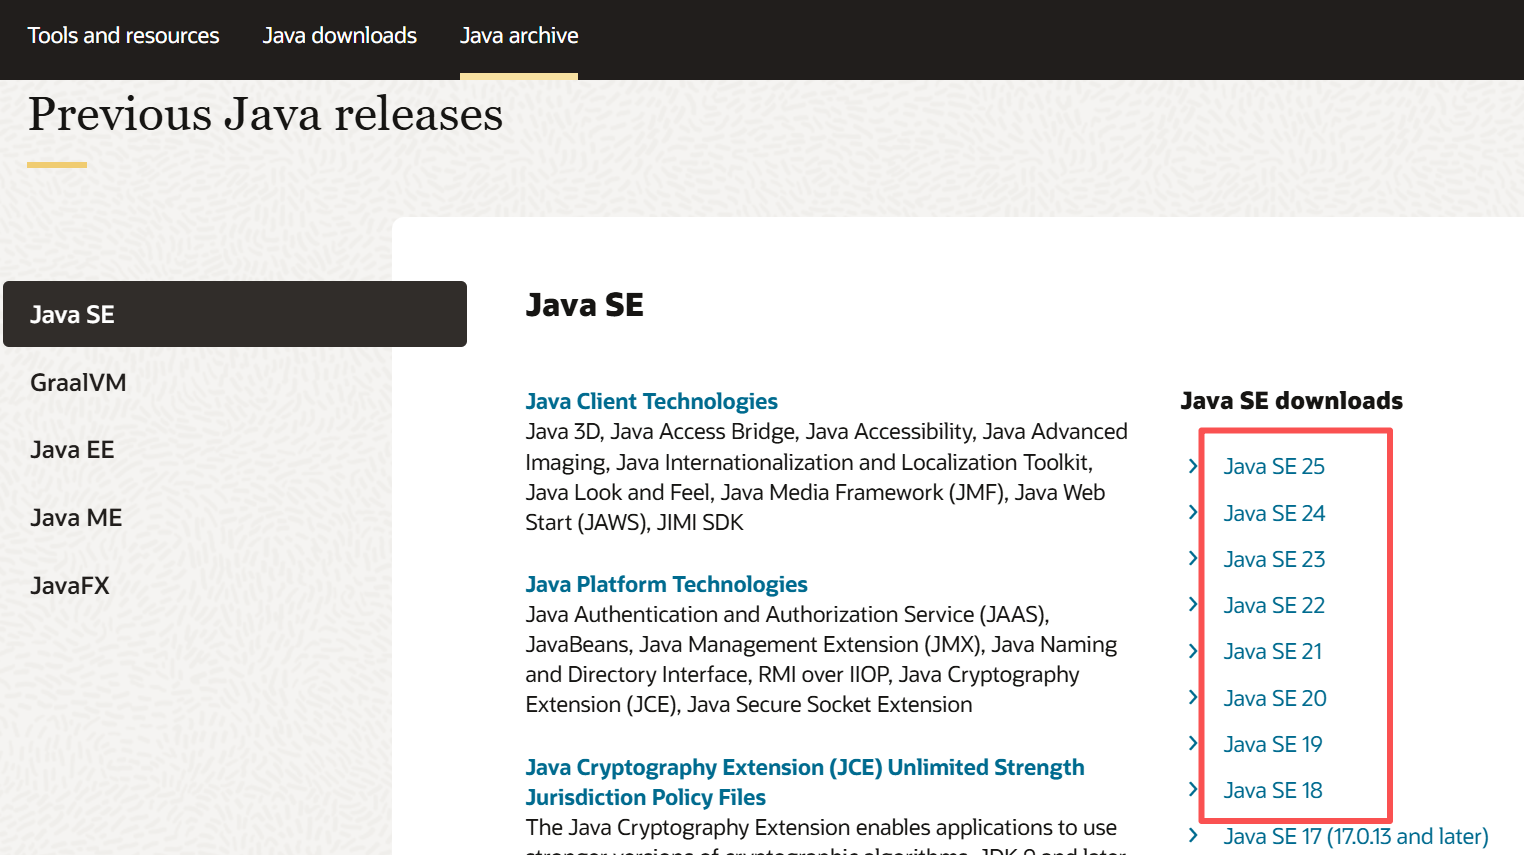
Task: Open Java SE 23 downloads
Action: coord(1273,560)
